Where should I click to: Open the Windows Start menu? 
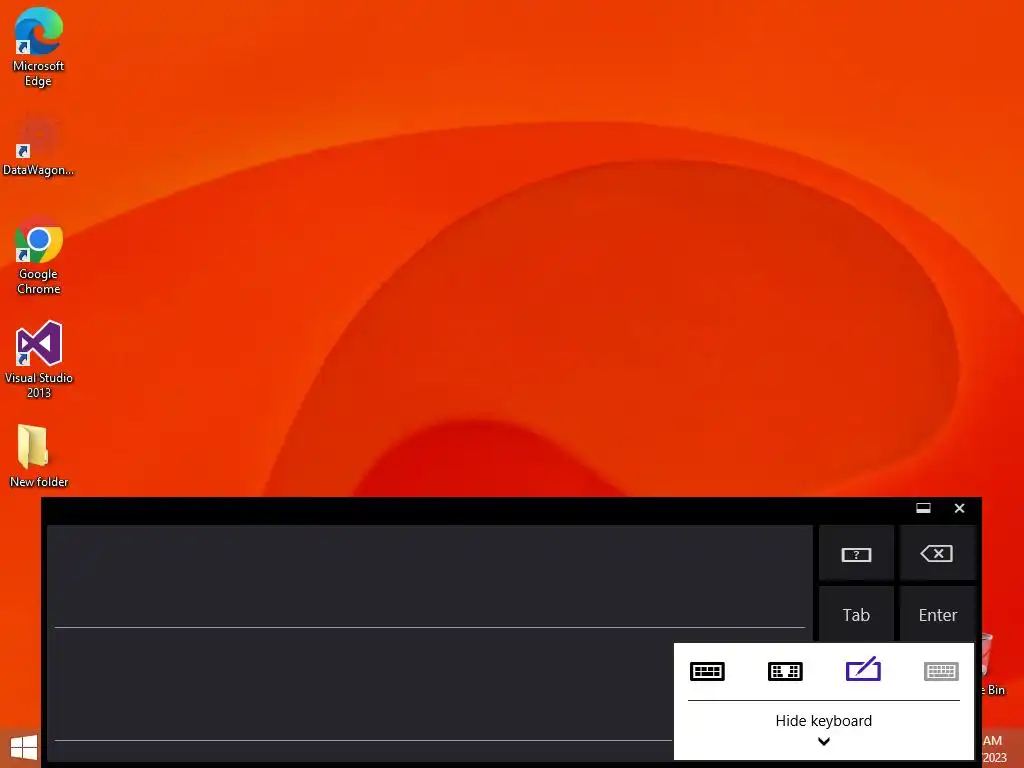24,748
